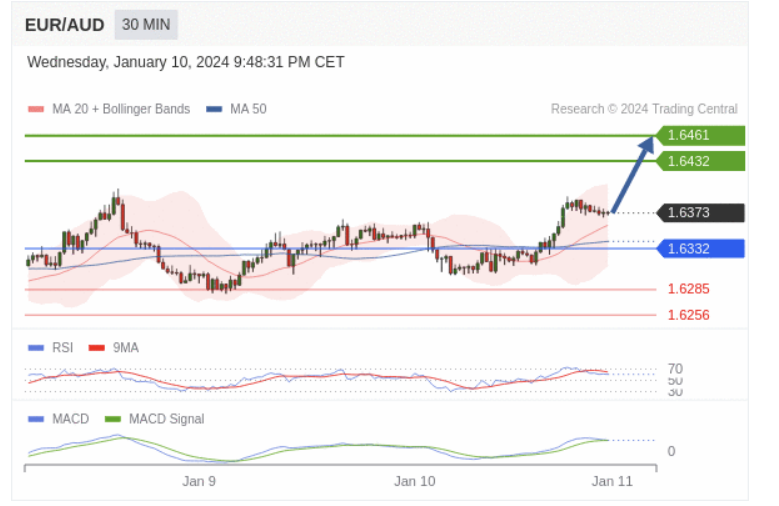This screenshot has width=779, height=506.
Task: Click the blue MACD legend swatch
Action: tap(36, 419)
